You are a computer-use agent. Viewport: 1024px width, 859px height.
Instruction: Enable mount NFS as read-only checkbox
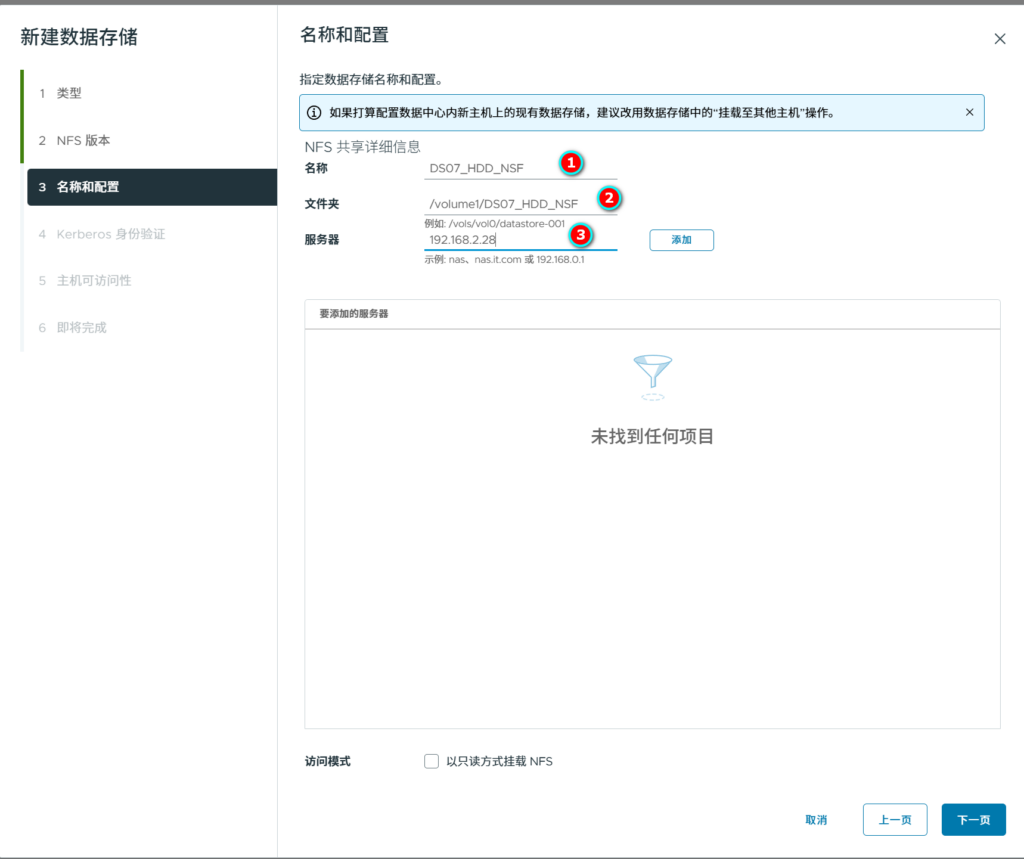pos(432,761)
